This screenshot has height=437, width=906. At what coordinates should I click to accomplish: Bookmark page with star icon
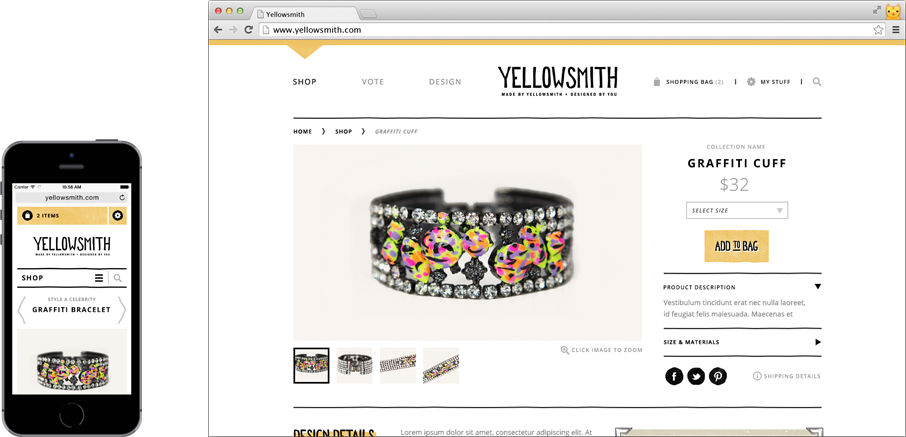(x=878, y=29)
